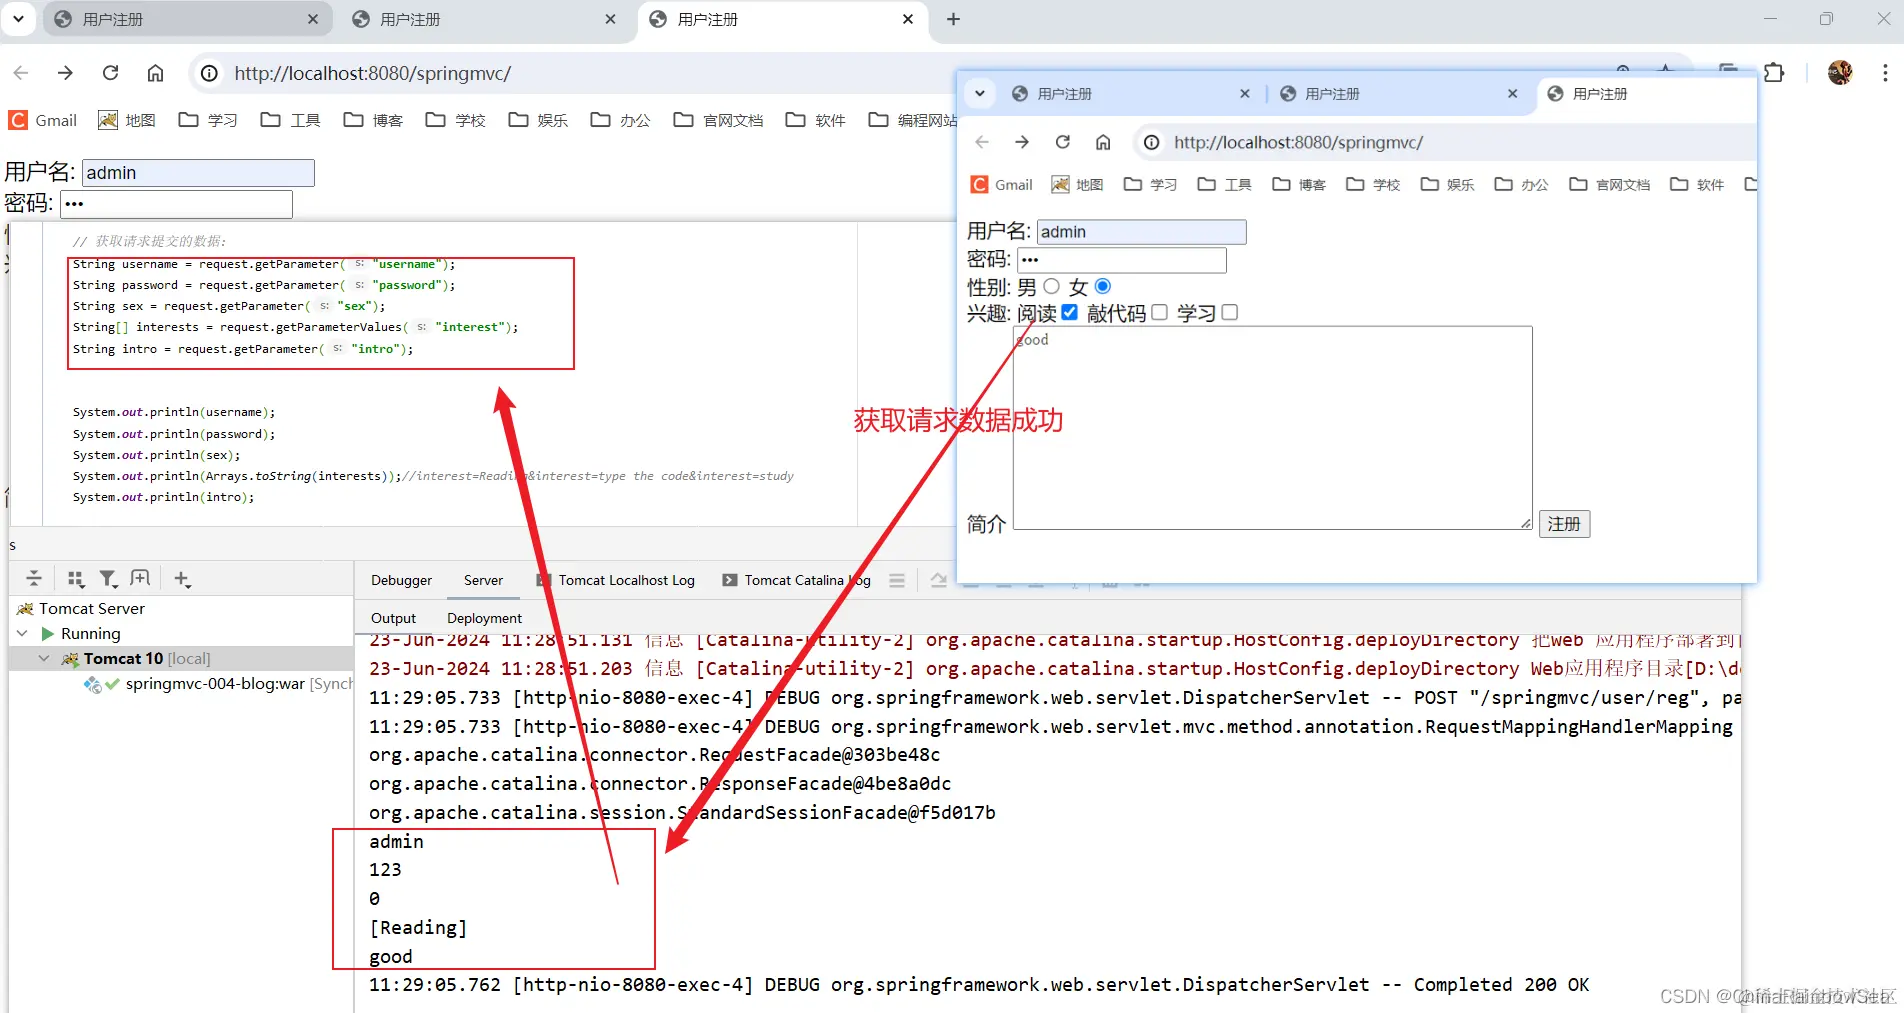This screenshot has width=1904, height=1013.
Task: Select the Tomcat Server tree node
Action: pyautogui.click(x=81, y=608)
